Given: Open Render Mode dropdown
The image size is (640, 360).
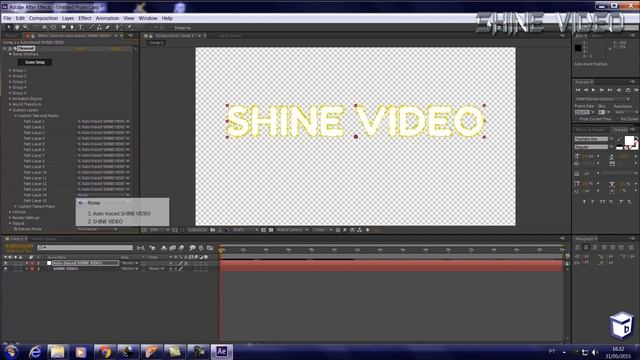Looking at the screenshot, I should [x=97, y=229].
